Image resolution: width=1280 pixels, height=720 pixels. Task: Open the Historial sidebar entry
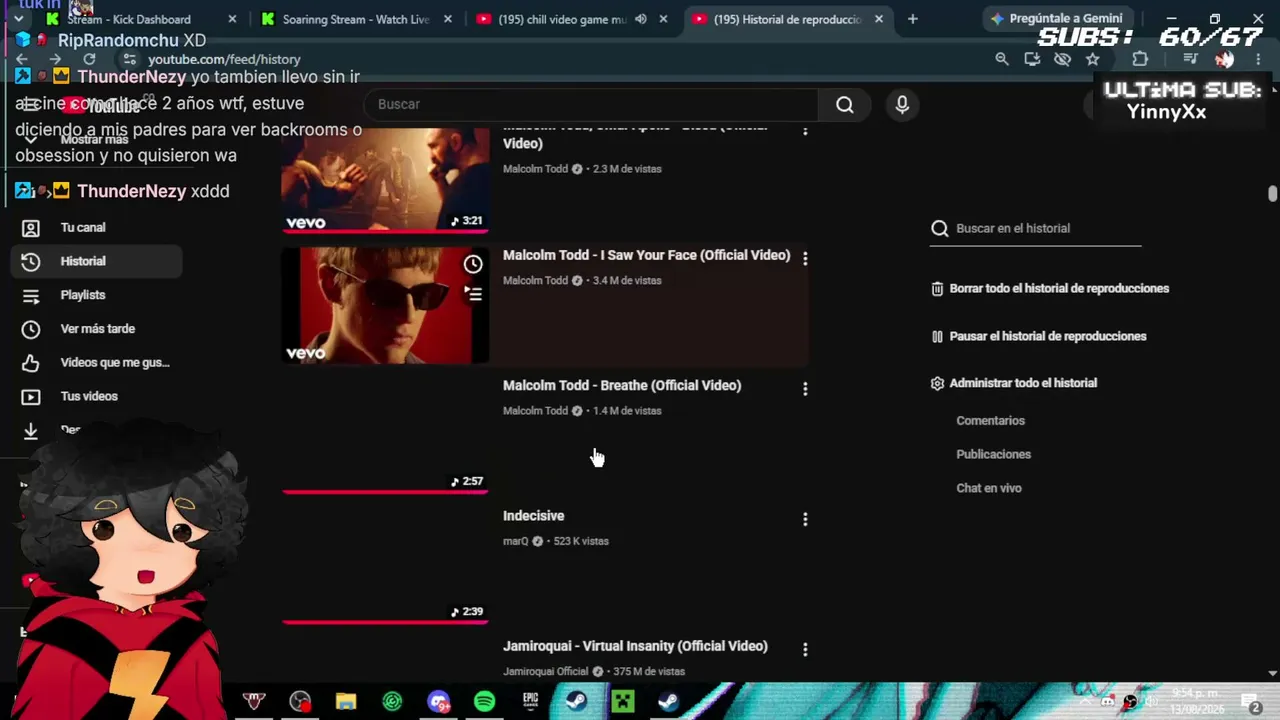click(97, 261)
